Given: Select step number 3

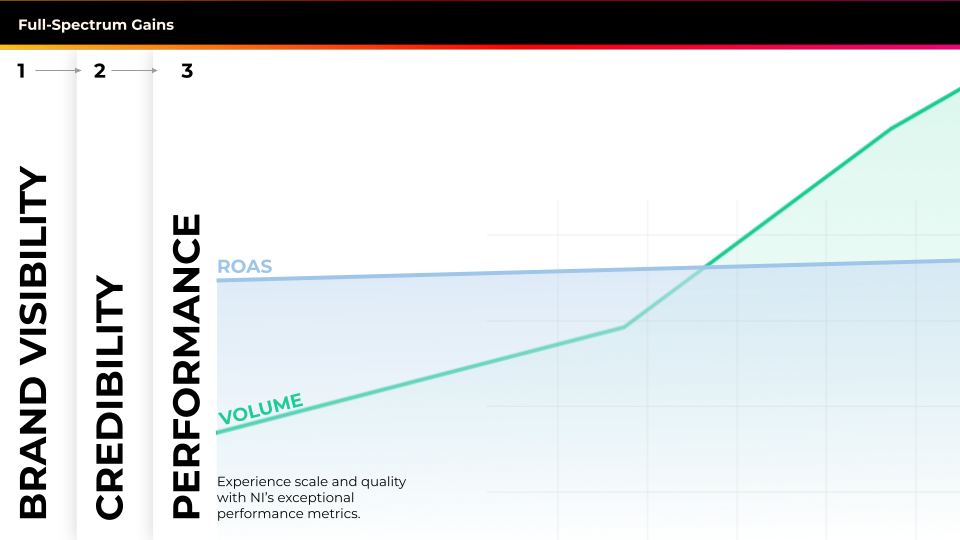Looking at the screenshot, I should [187, 71].
